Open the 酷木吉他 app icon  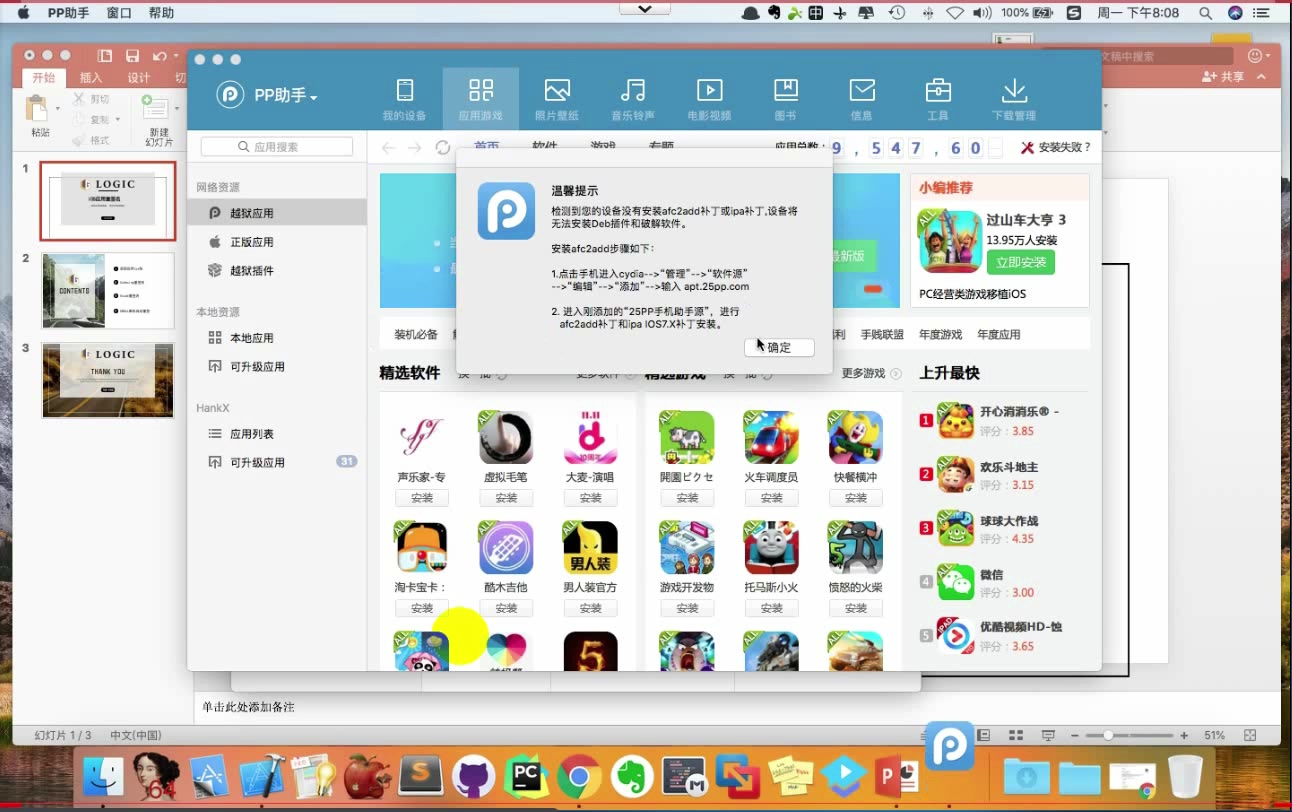tap(506, 548)
